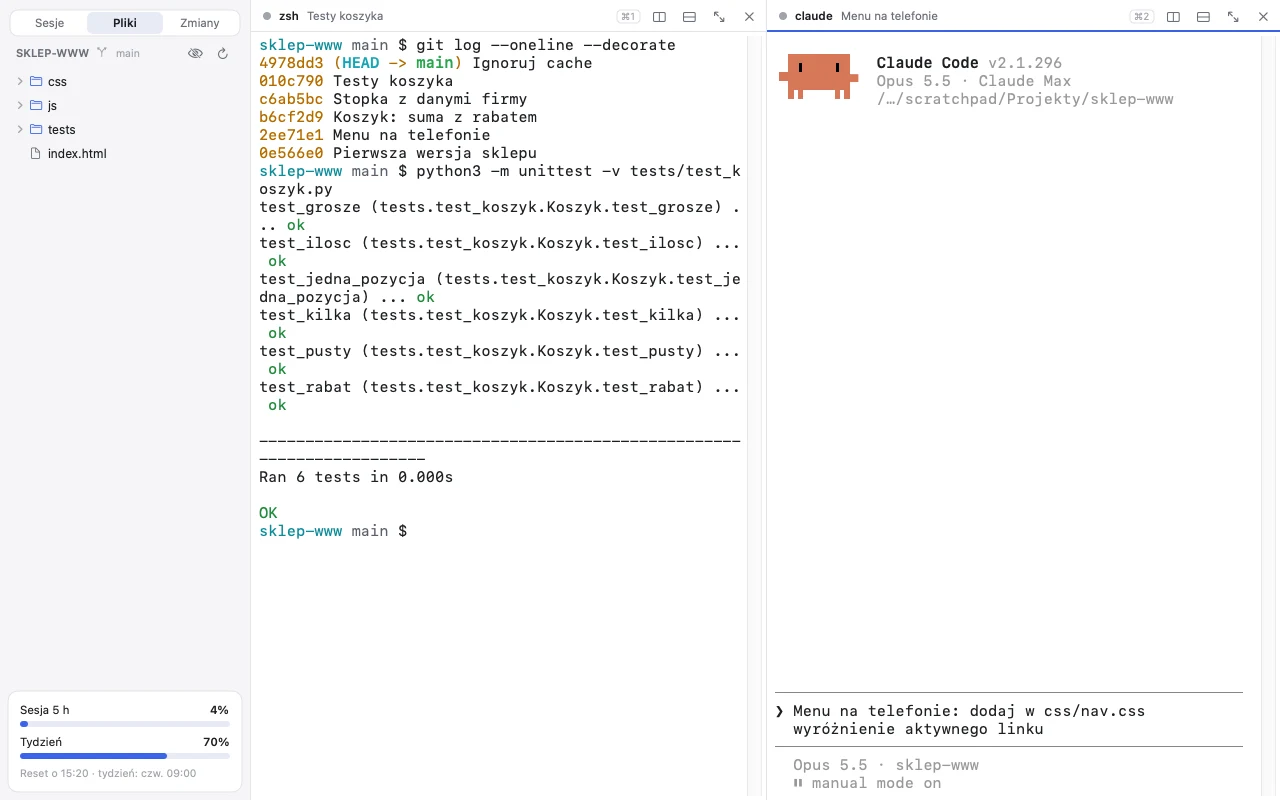The height and width of the screenshot is (800, 1280).
Task: Split the claude pane top and bottom
Action: click(x=1203, y=16)
